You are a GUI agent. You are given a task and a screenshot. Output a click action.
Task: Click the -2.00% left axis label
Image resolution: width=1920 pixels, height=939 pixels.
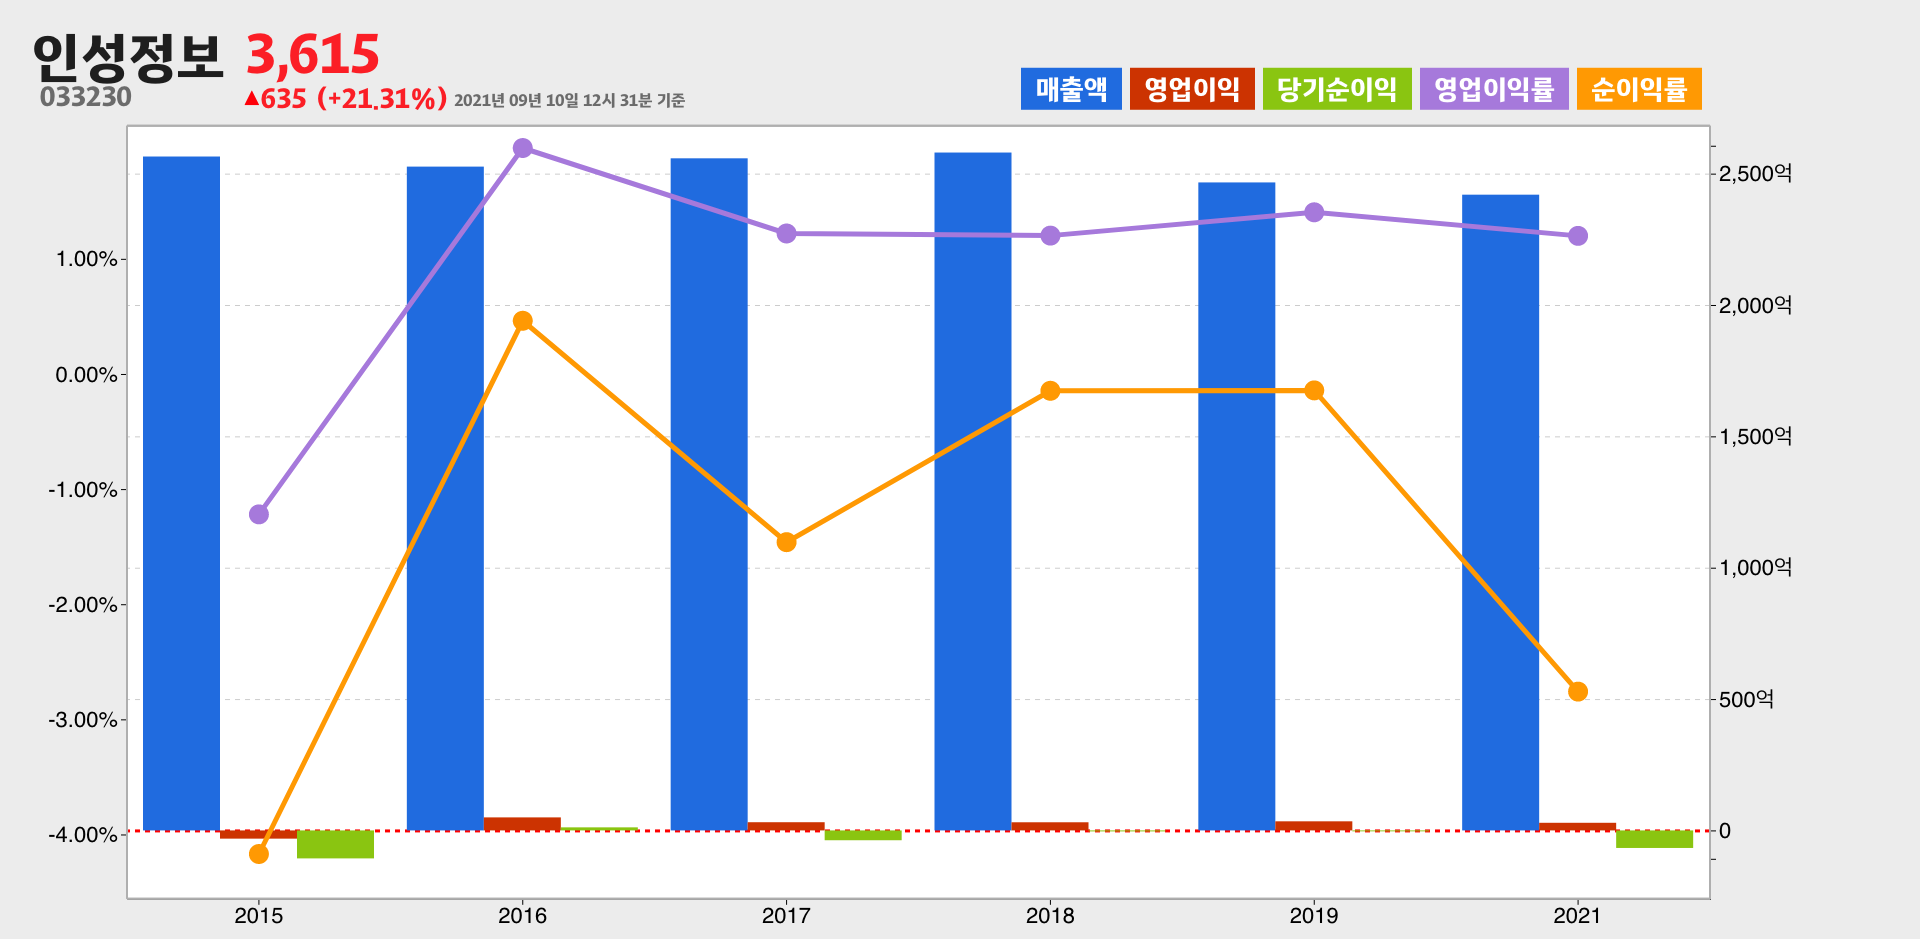(x=83, y=605)
